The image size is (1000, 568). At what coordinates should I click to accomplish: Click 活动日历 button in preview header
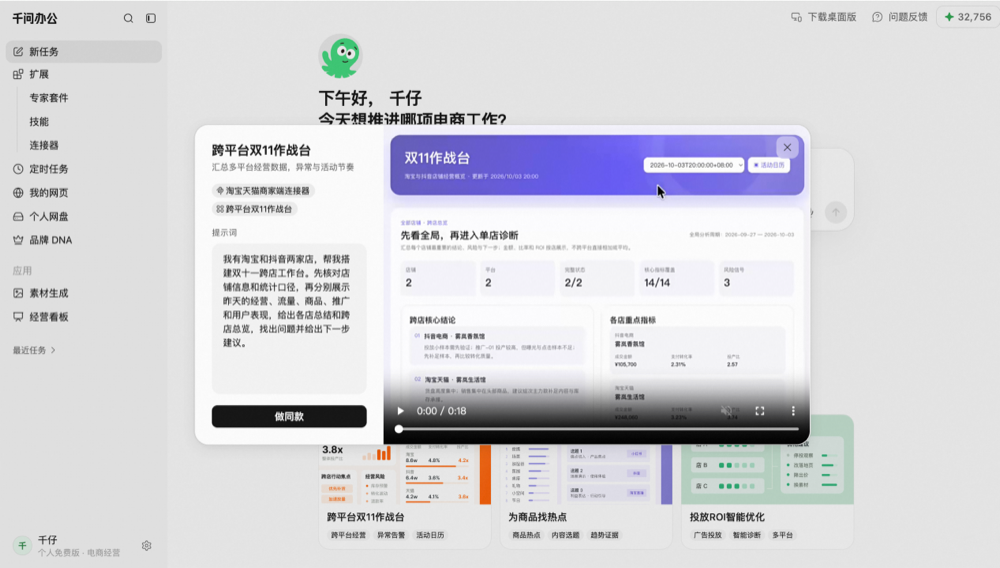[769, 165]
